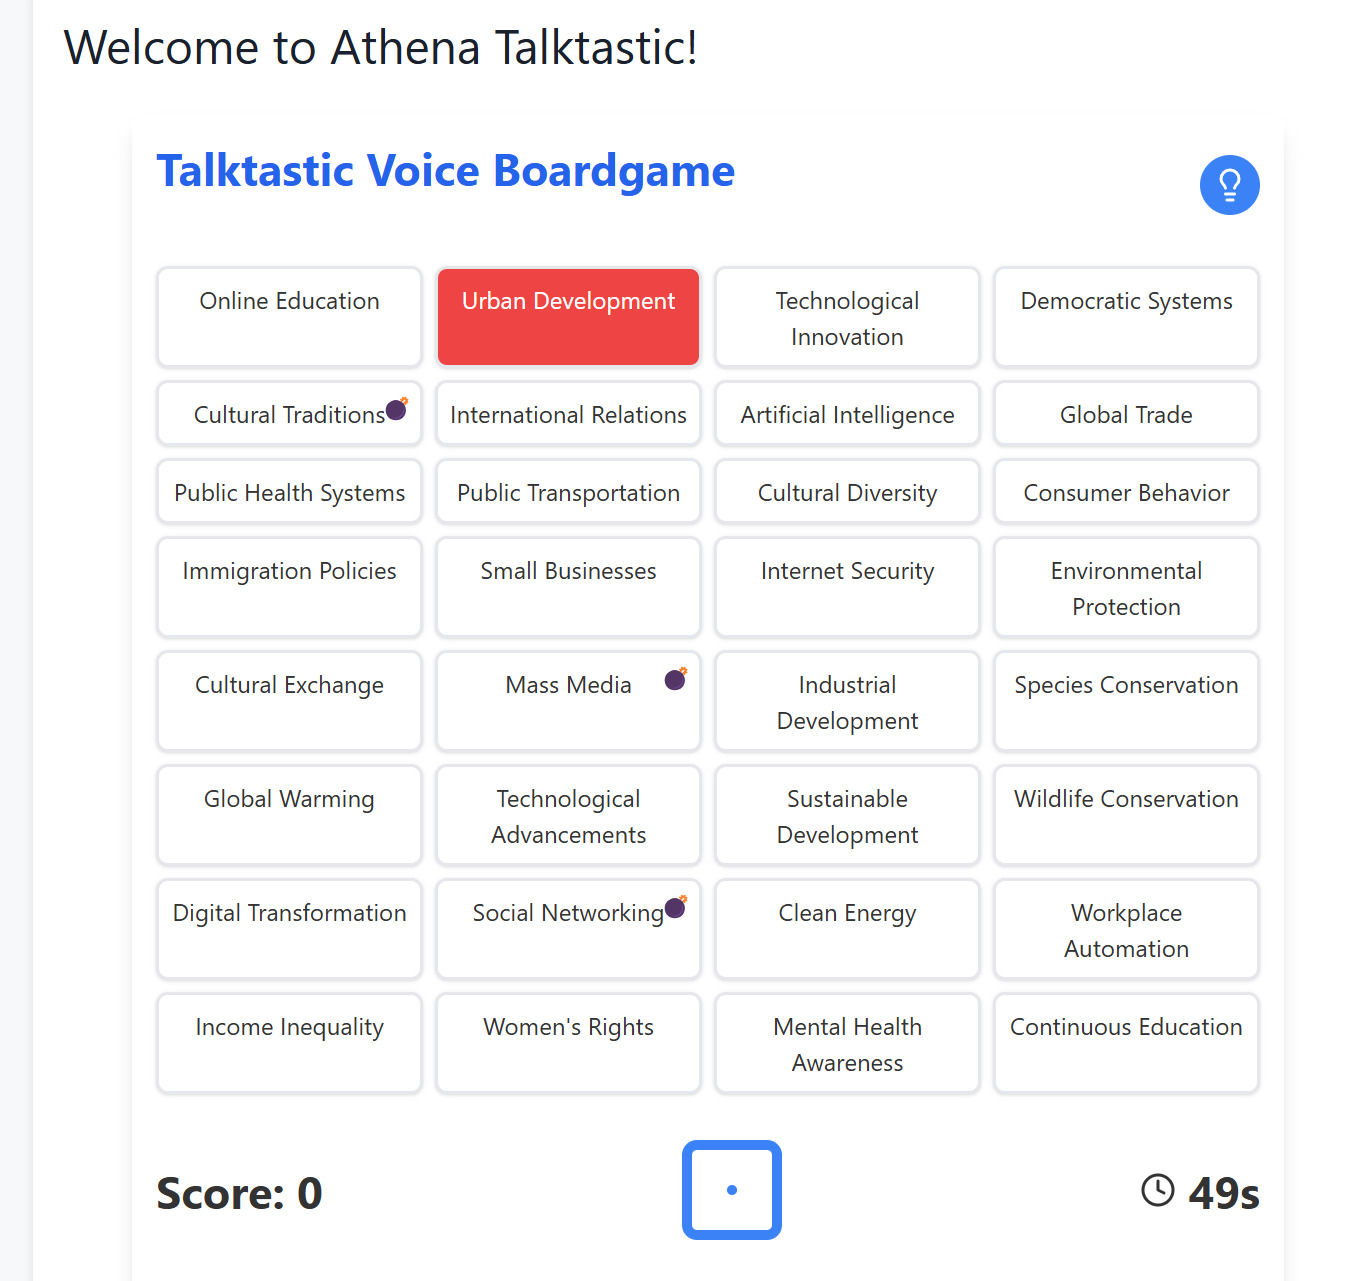
Task: Click the lightbulb hint icon
Action: pyautogui.click(x=1229, y=185)
